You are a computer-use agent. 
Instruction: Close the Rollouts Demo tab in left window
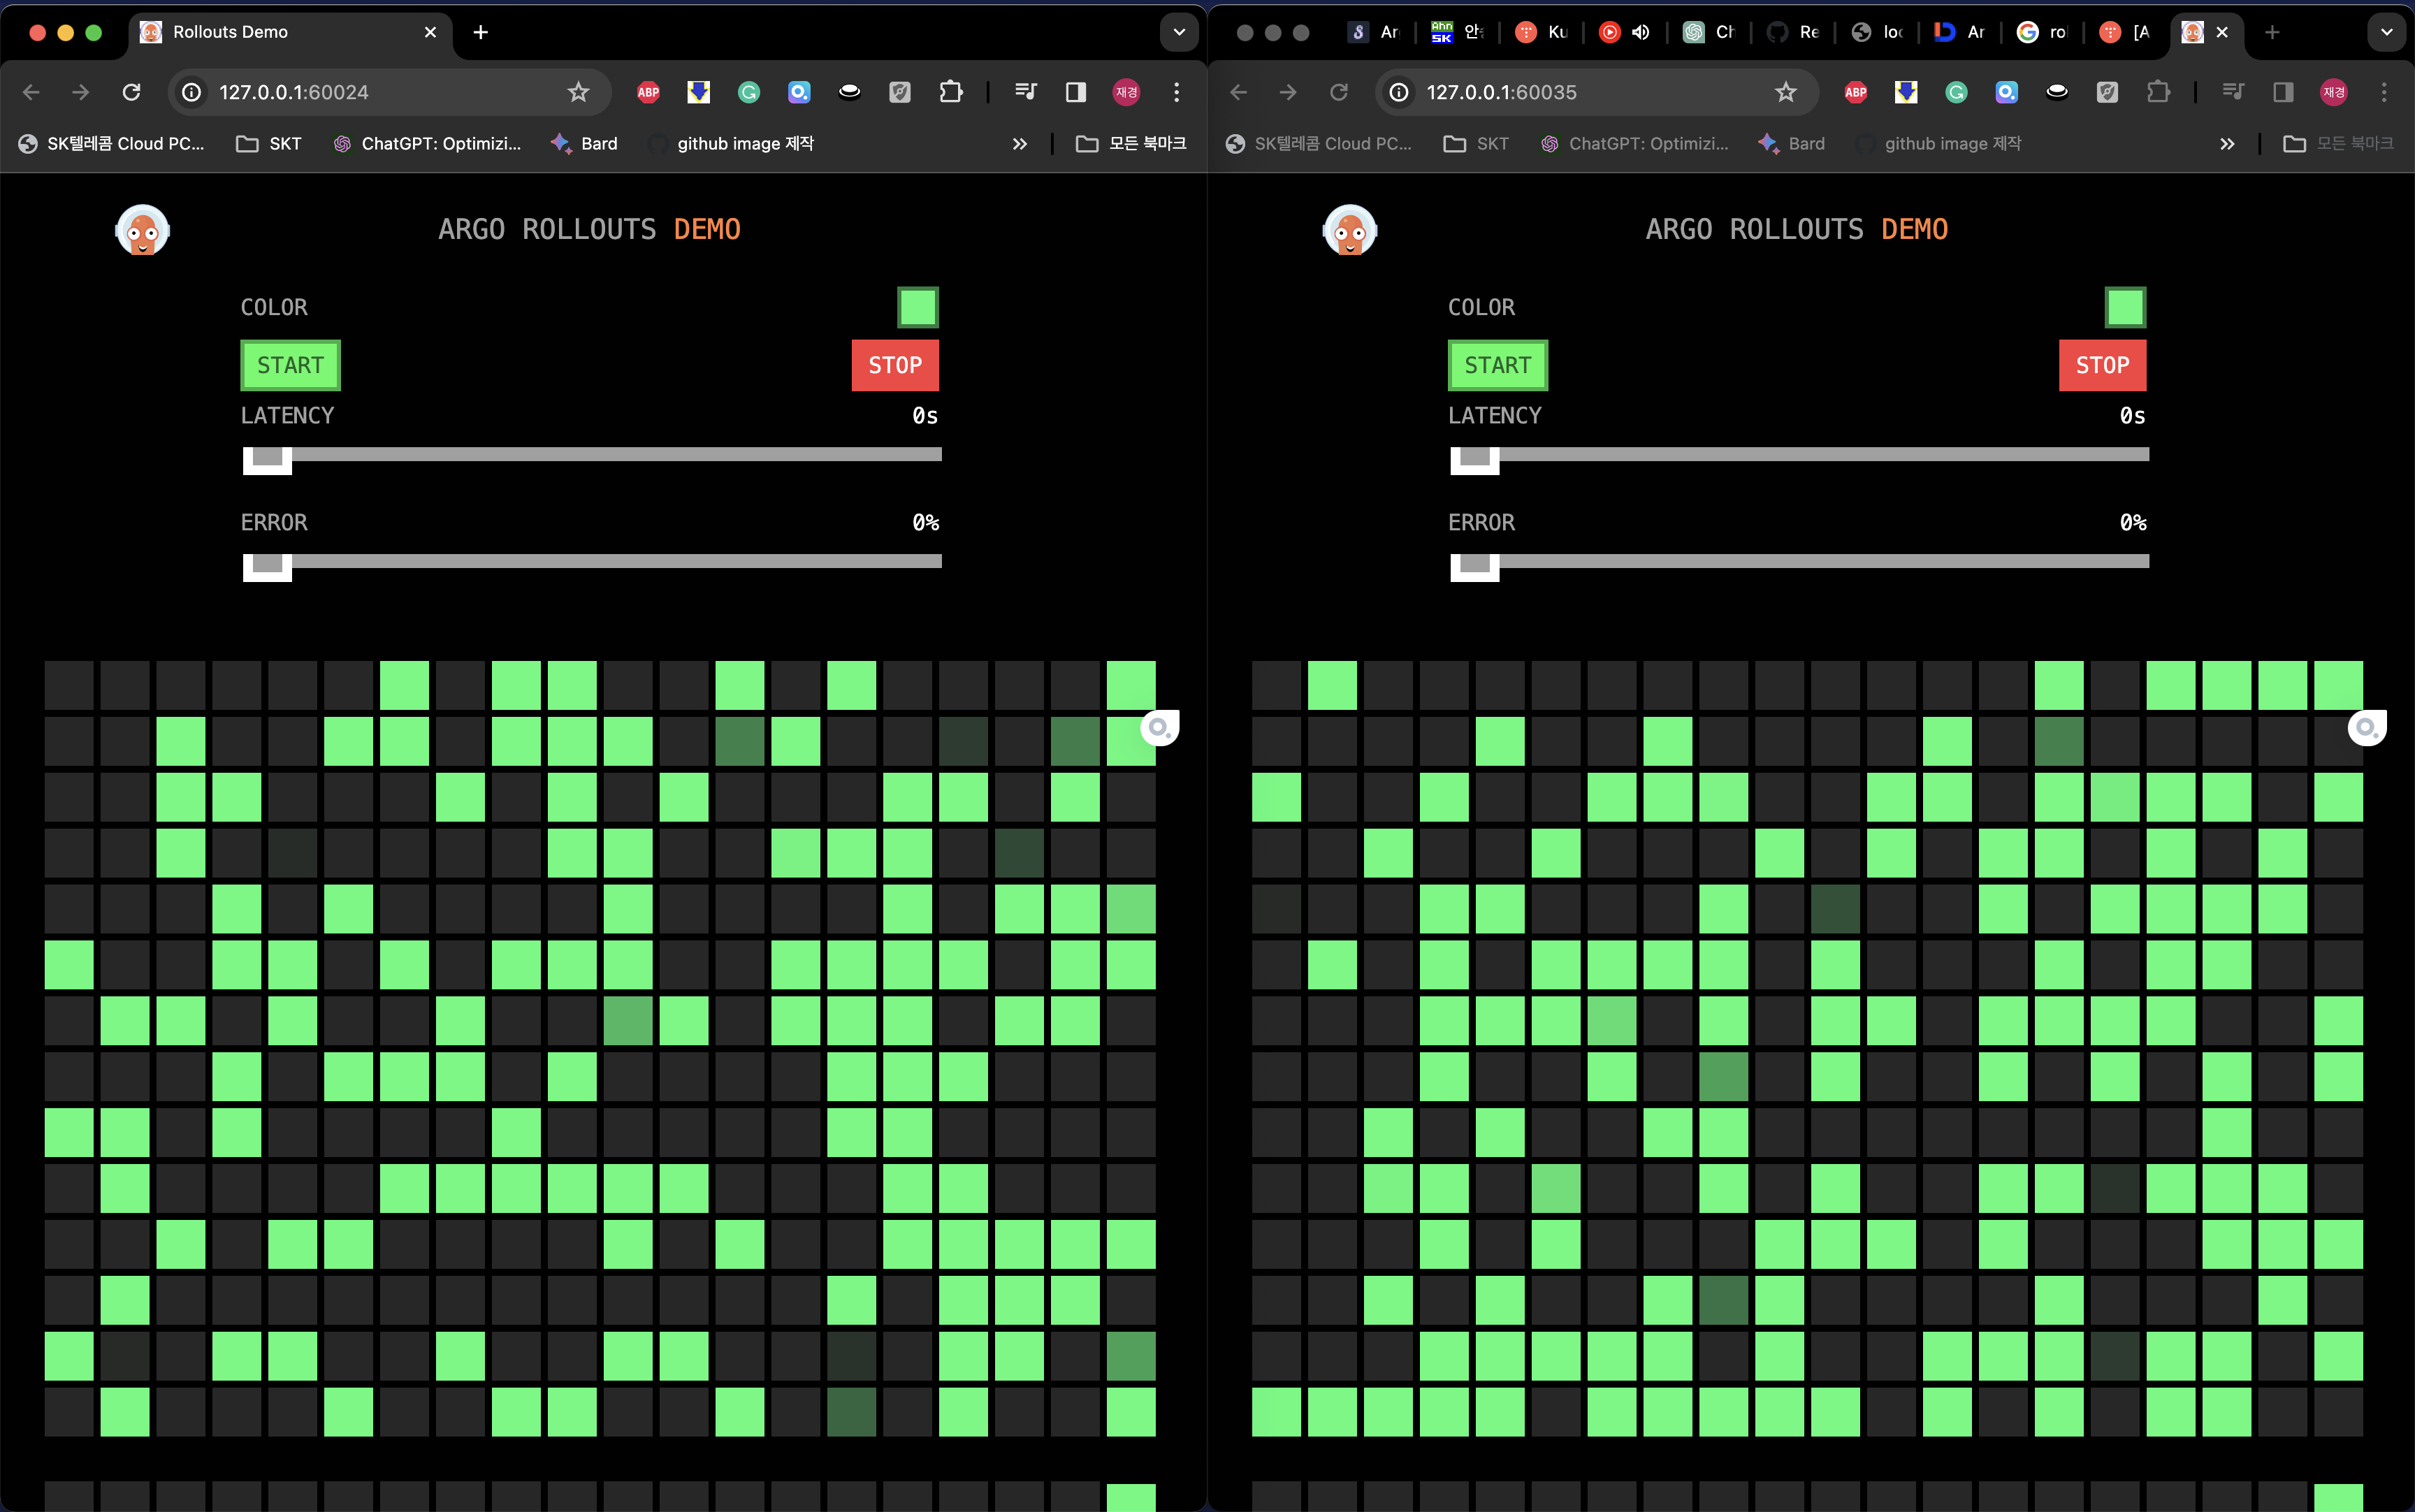(x=430, y=32)
